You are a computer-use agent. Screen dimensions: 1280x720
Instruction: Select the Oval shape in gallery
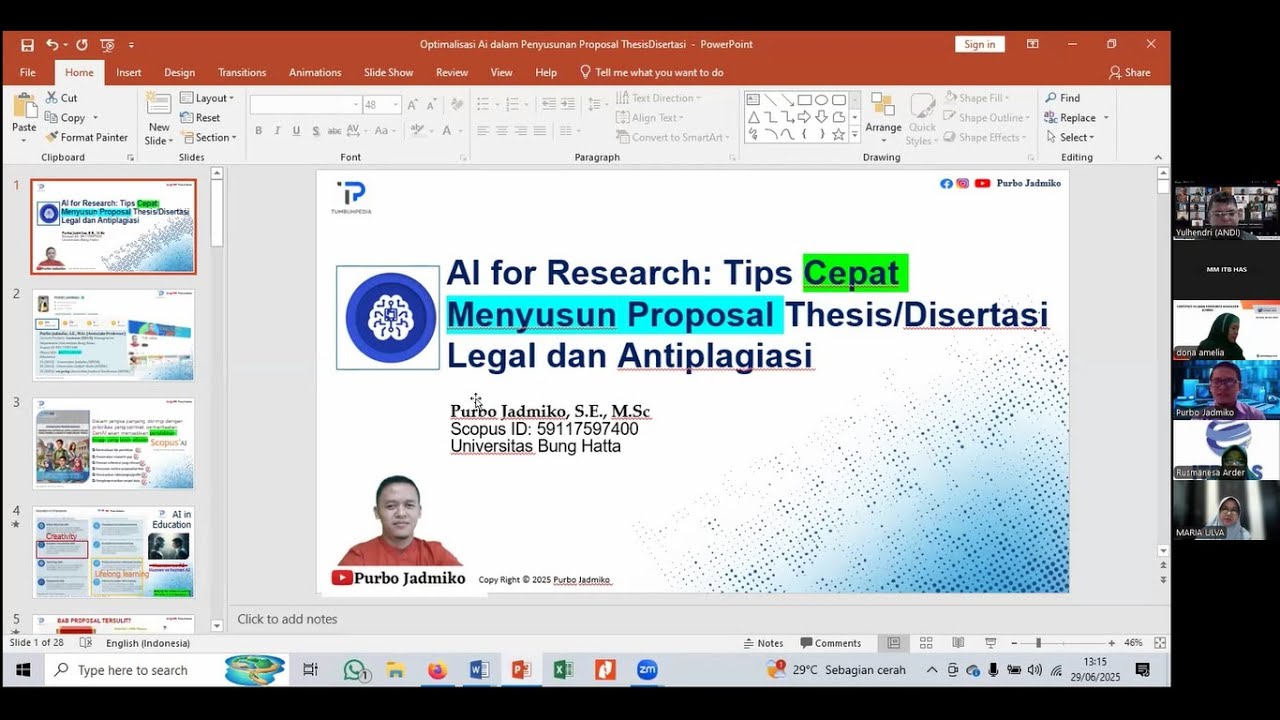pos(821,99)
